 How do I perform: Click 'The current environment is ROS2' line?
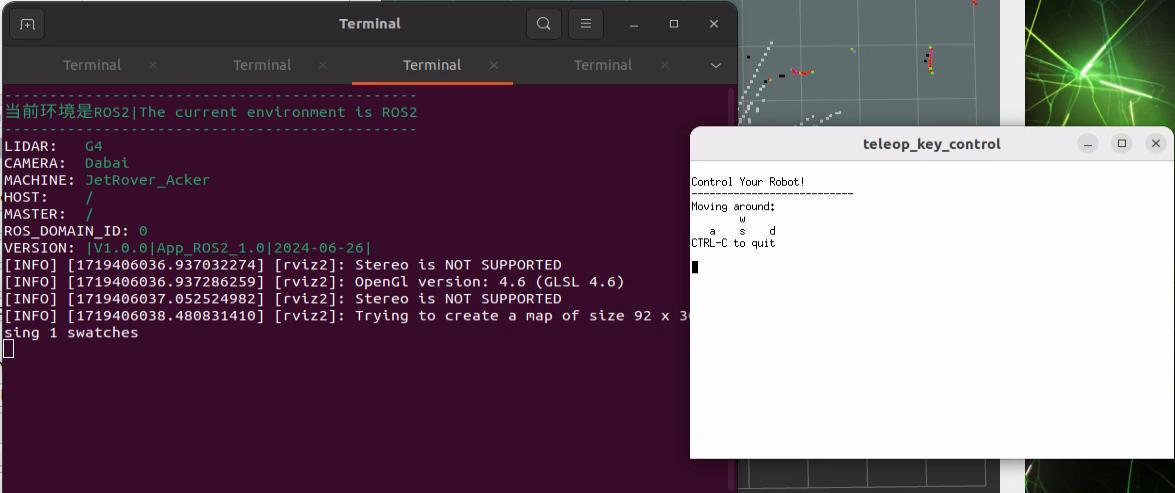[x=211, y=112]
